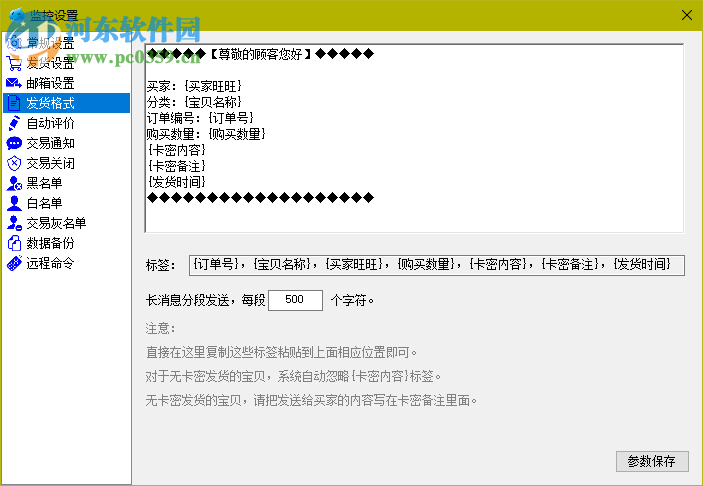Viewport: 703px width, 486px height.
Task: Click the note starting 无卡密发货的宝贝,请把
Action: pyautogui.click(x=311, y=400)
